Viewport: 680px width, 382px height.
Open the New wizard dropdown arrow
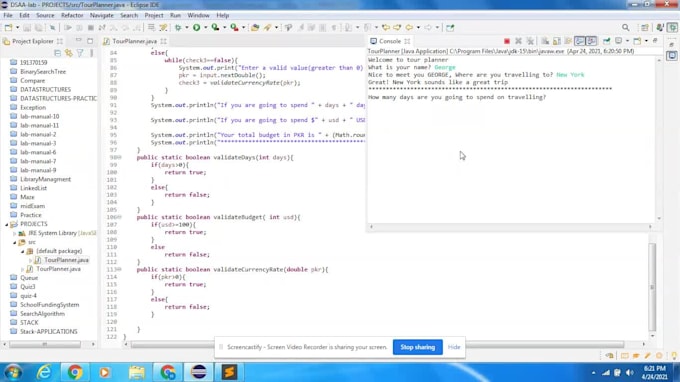(x=17, y=27)
